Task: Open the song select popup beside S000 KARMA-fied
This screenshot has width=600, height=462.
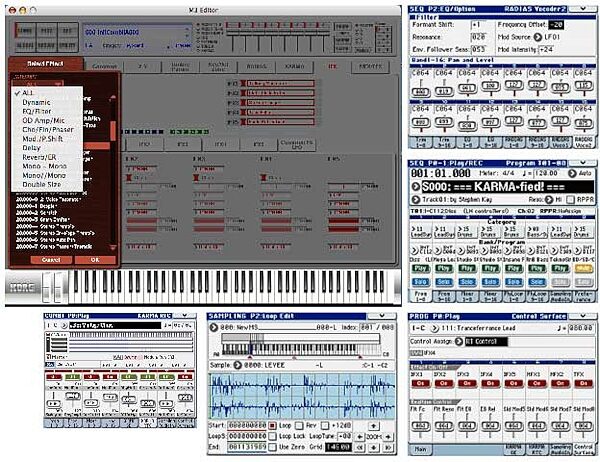Action: [416, 186]
